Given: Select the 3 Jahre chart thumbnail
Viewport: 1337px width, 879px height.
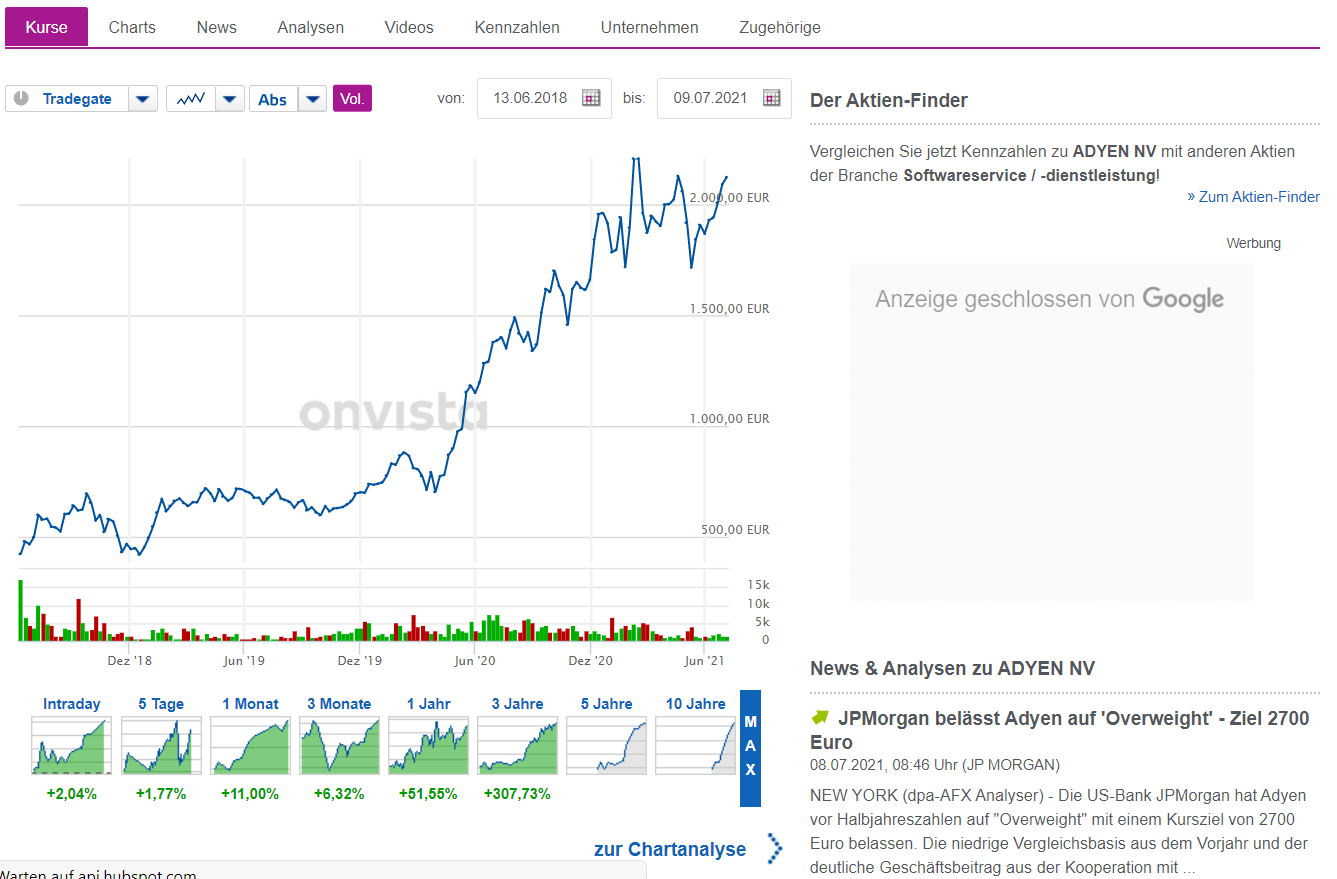Looking at the screenshot, I should pos(517,744).
